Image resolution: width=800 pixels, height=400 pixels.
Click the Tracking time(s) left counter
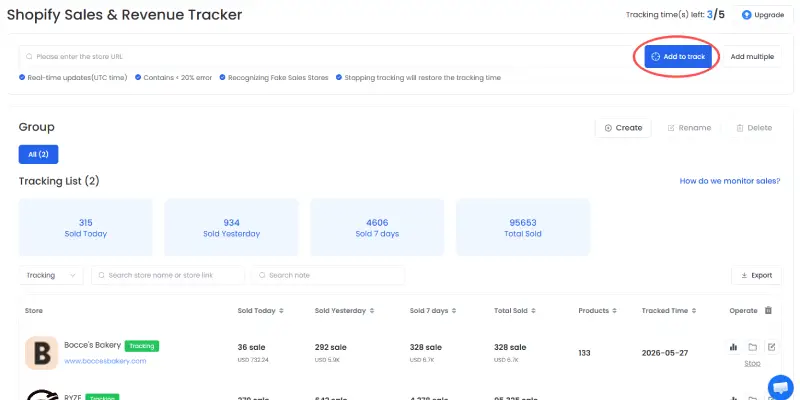[675, 15]
